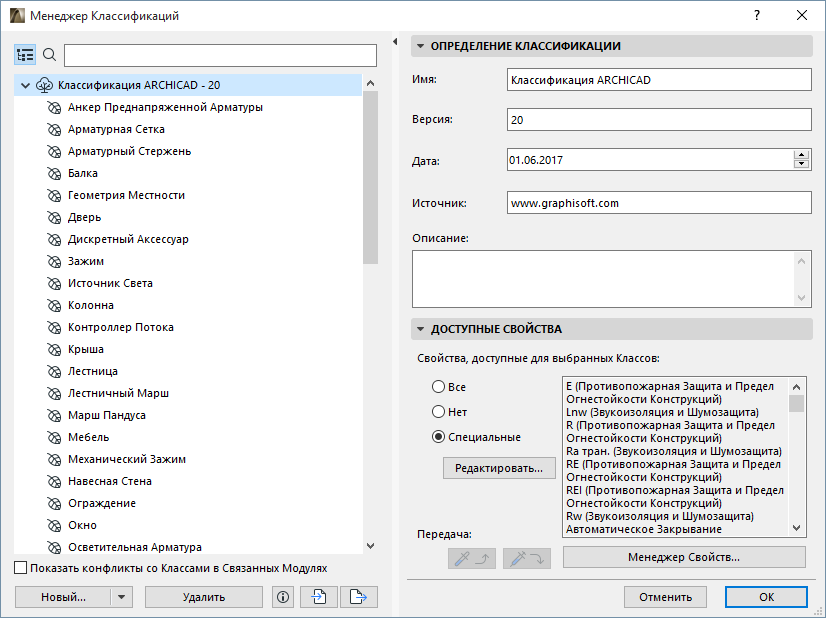Collapse the left panel with arrow
This screenshot has height=618, width=826.
click(395, 42)
